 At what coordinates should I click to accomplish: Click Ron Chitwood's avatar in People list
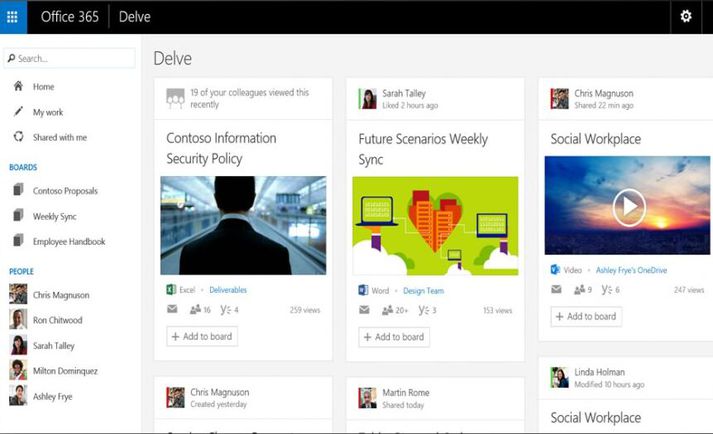18,319
